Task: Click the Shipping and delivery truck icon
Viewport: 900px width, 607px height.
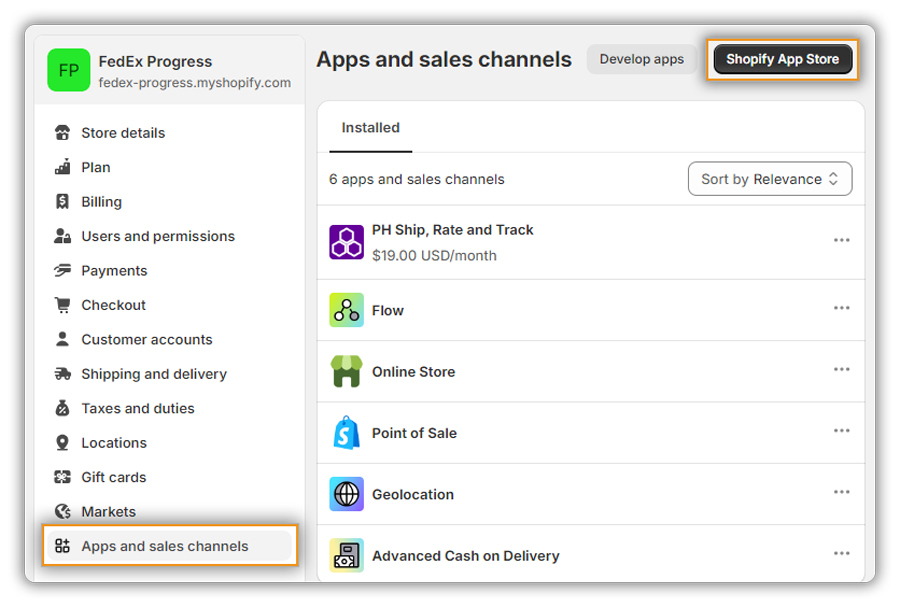Action: click(x=63, y=374)
